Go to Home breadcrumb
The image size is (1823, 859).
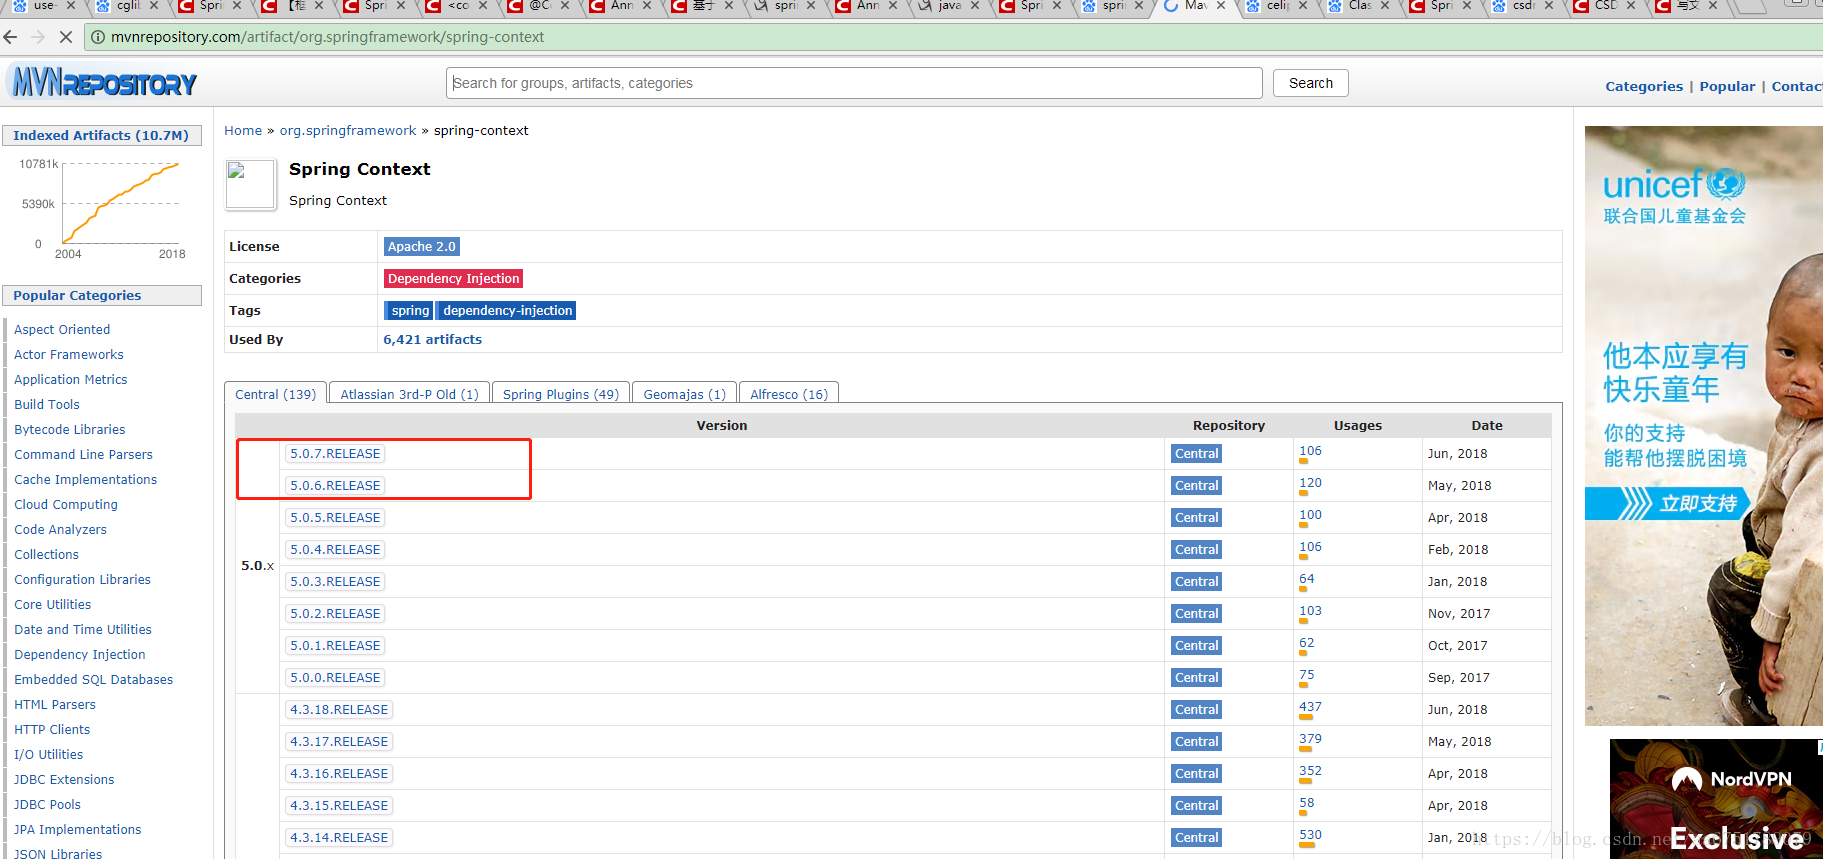[x=243, y=130]
